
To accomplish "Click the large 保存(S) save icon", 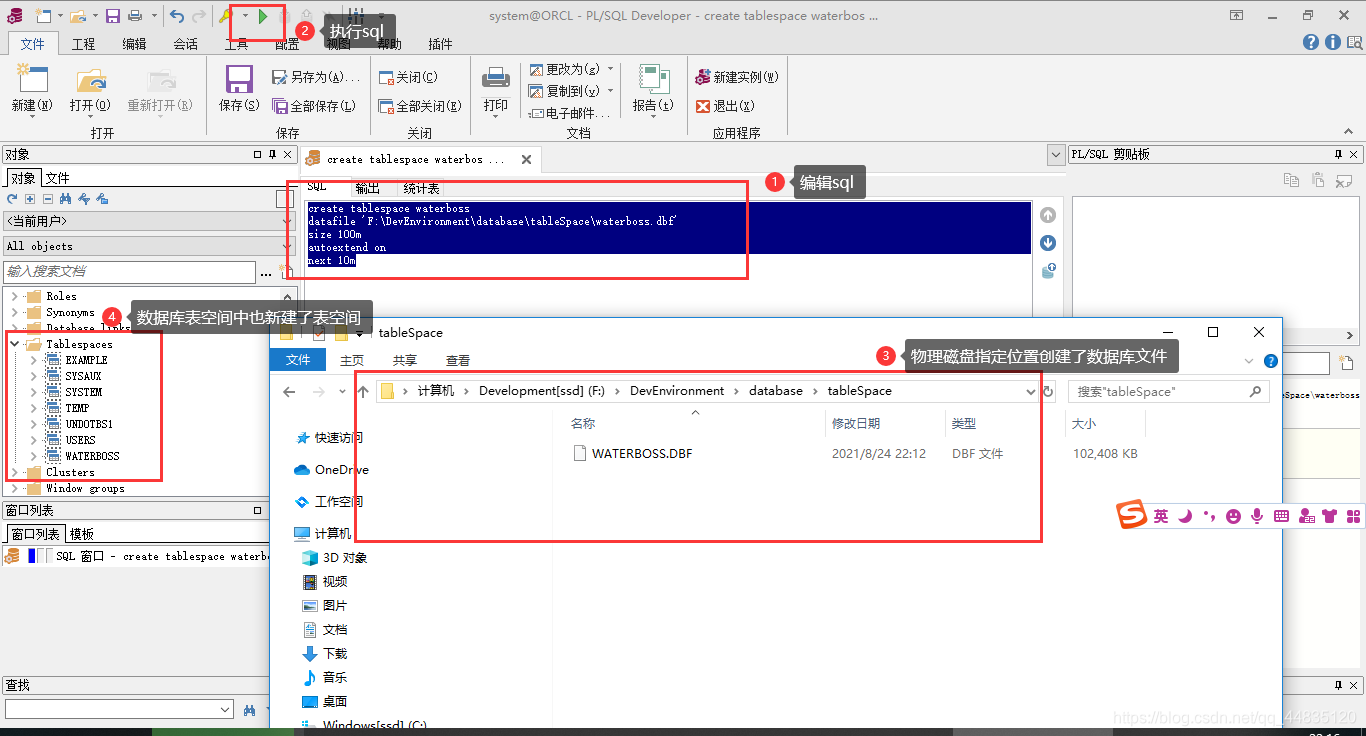I will pyautogui.click(x=239, y=80).
